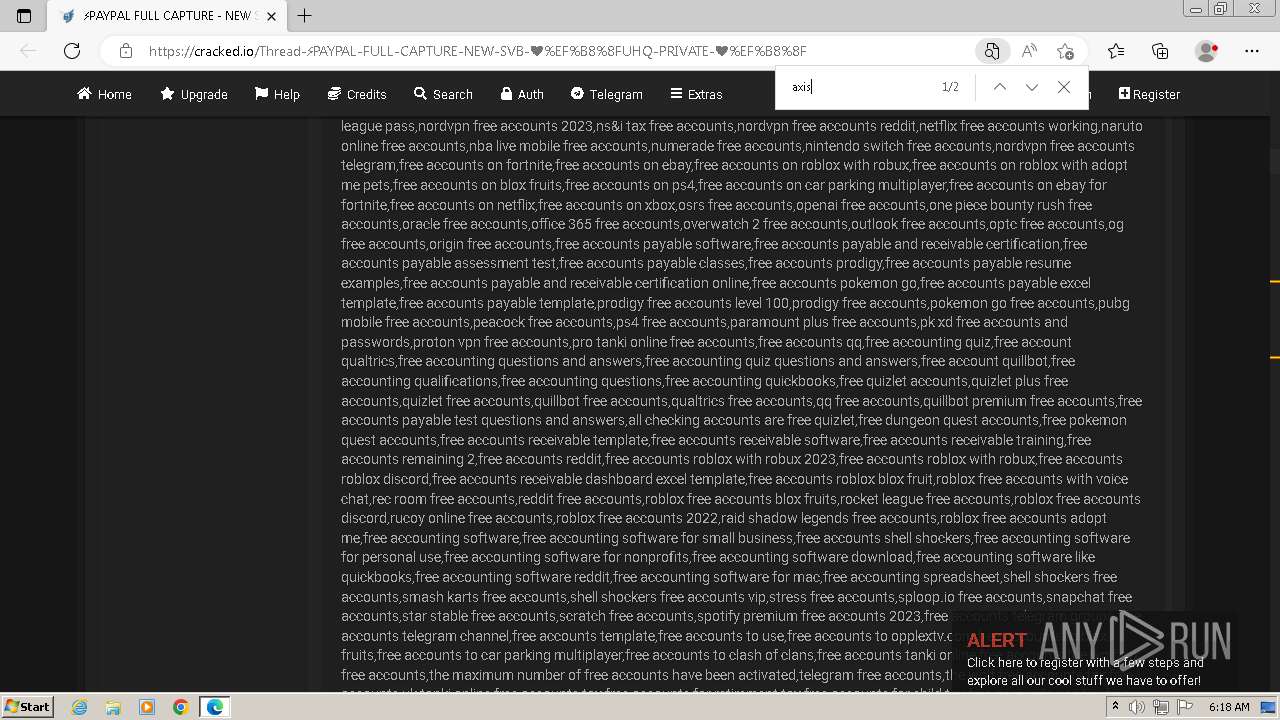This screenshot has width=1280, height=720.
Task: Open the Auth page
Action: 522,94
